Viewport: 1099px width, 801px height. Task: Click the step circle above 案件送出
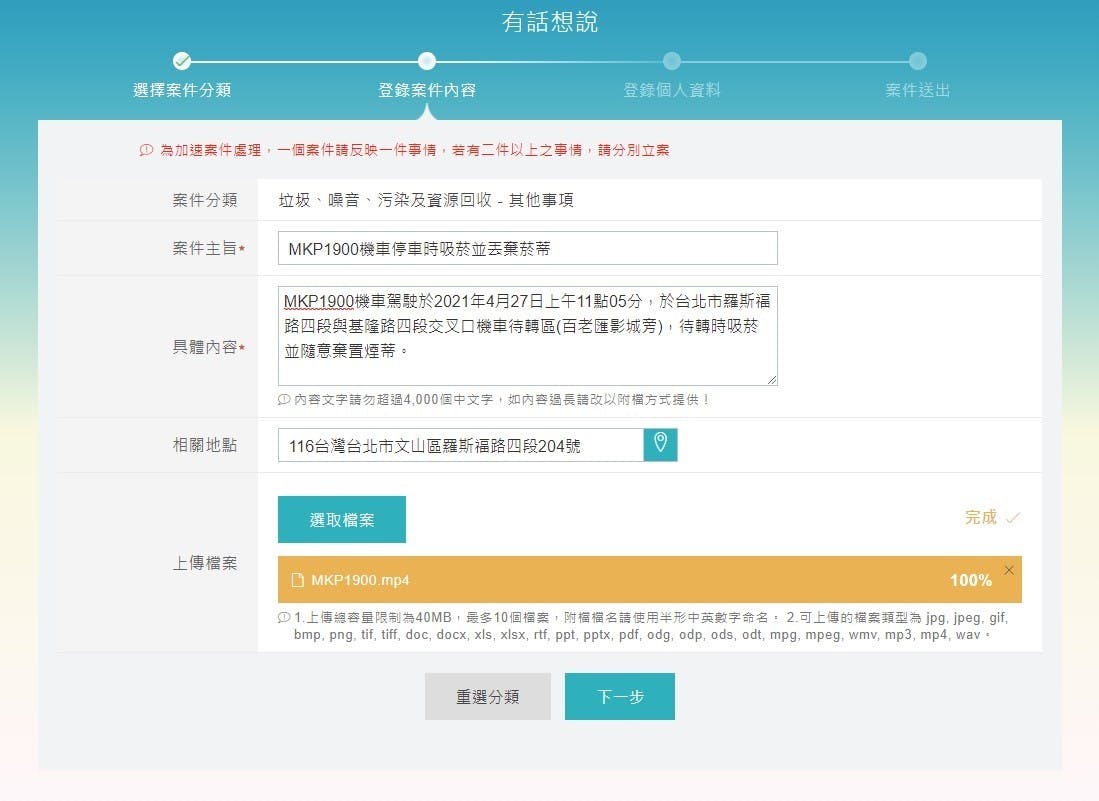point(918,61)
